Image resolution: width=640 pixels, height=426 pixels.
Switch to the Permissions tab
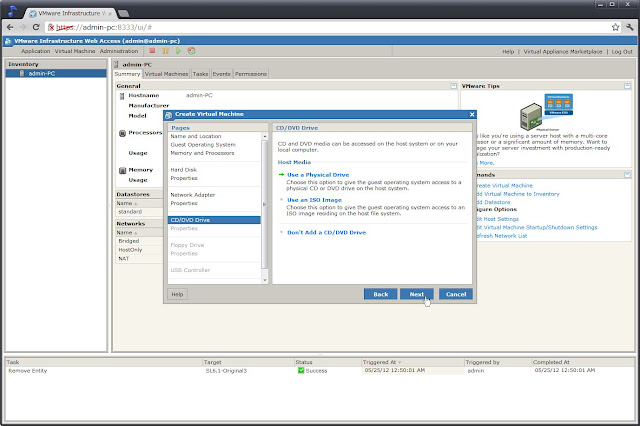click(251, 74)
